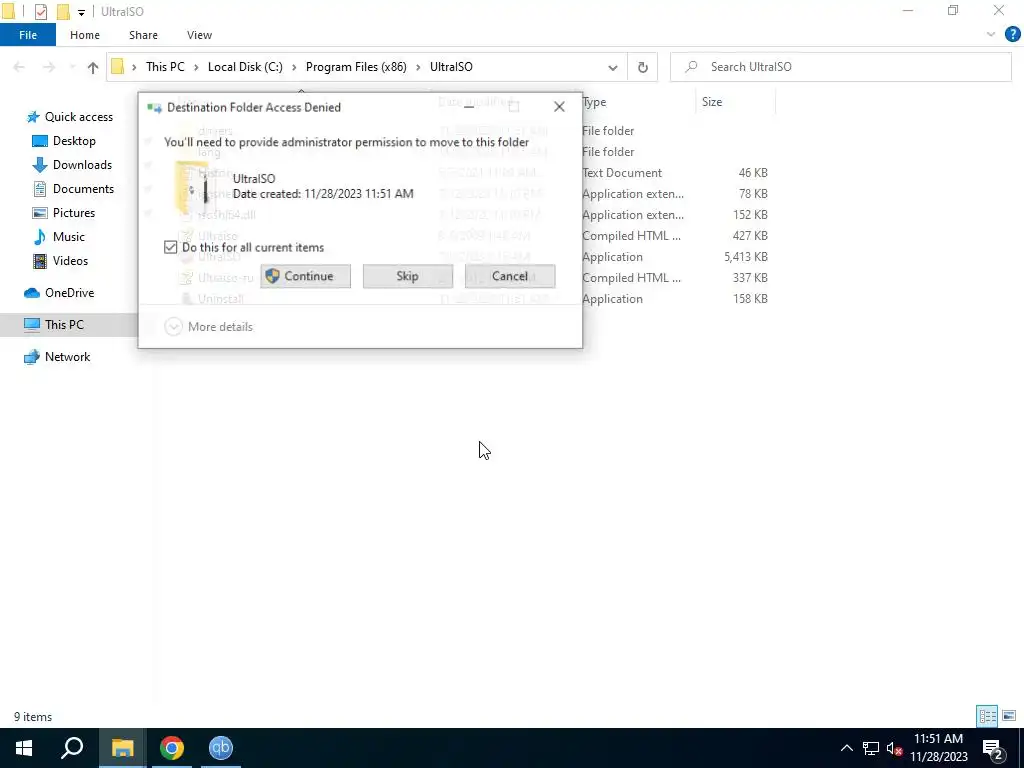
Task: Click the '46 KB' size value
Action: [x=753, y=173]
